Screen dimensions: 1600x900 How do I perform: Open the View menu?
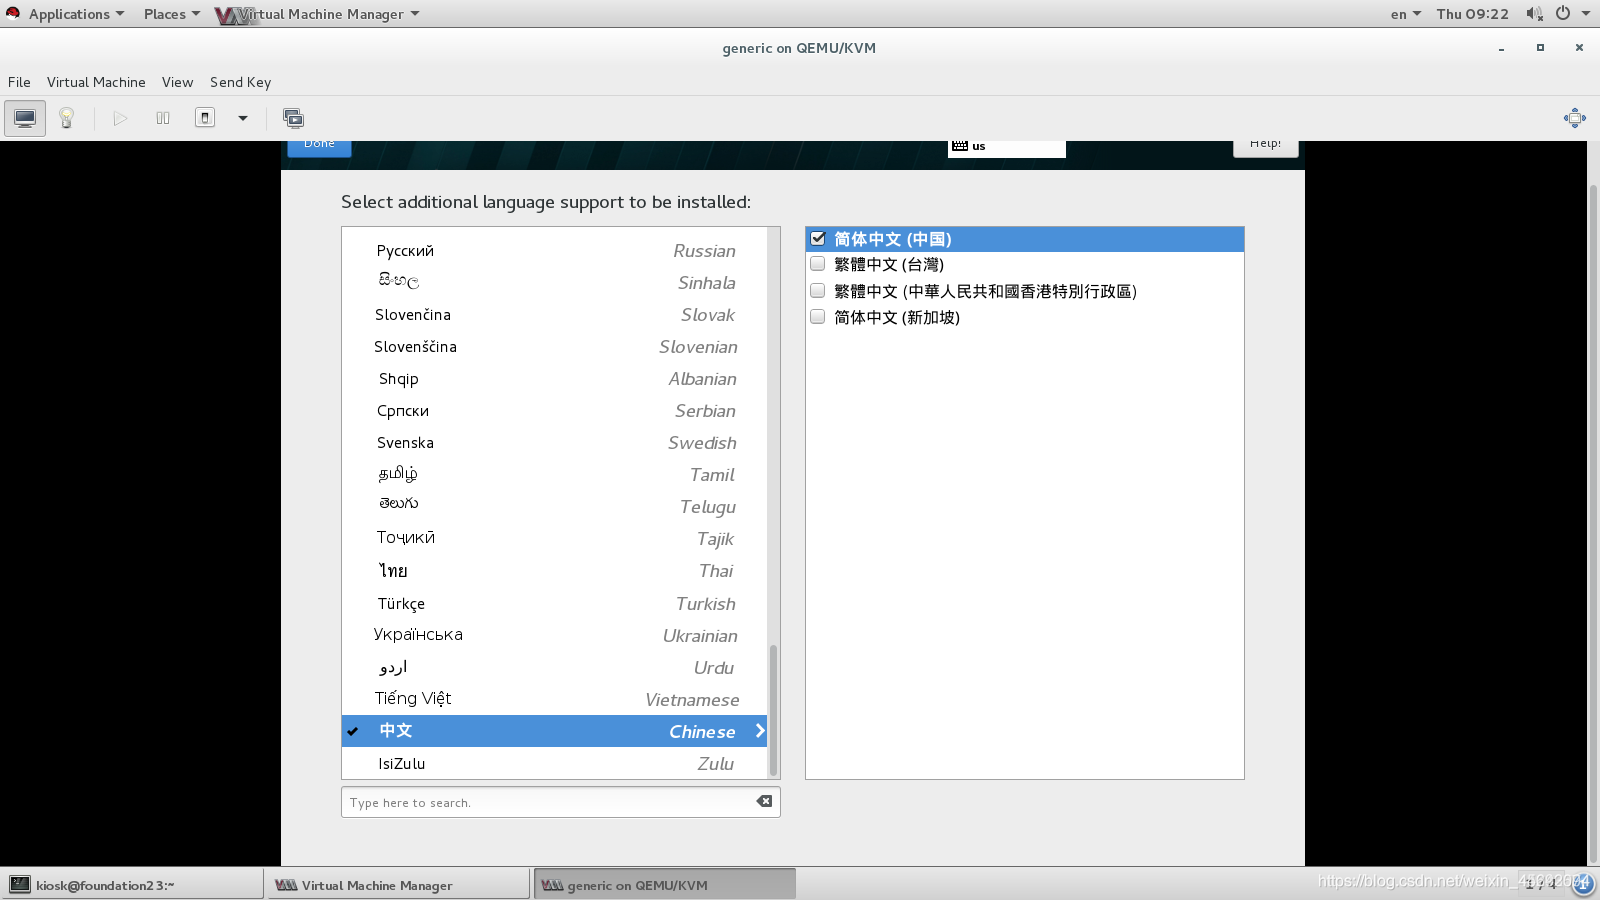177,82
